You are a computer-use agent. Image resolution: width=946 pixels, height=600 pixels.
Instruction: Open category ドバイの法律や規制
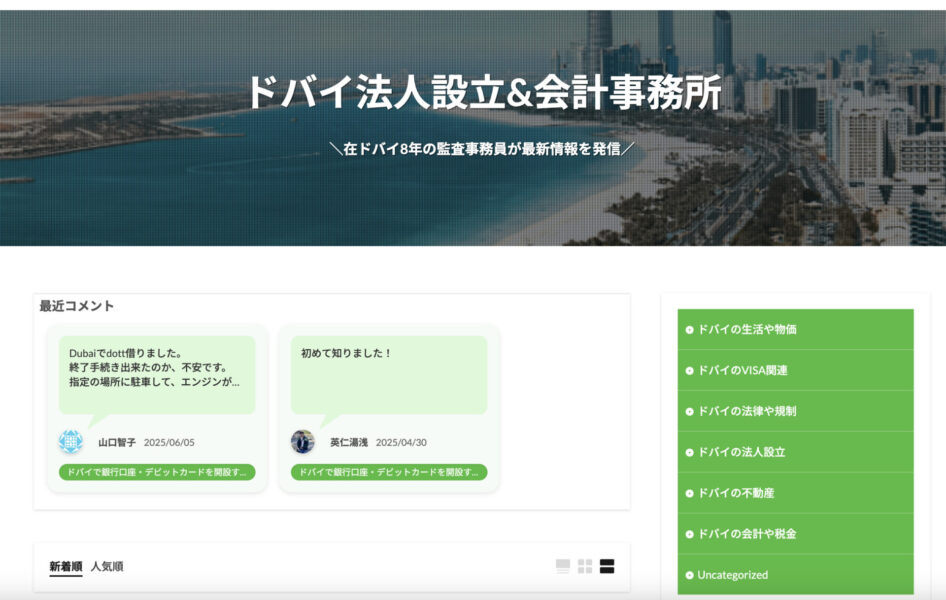tap(795, 411)
